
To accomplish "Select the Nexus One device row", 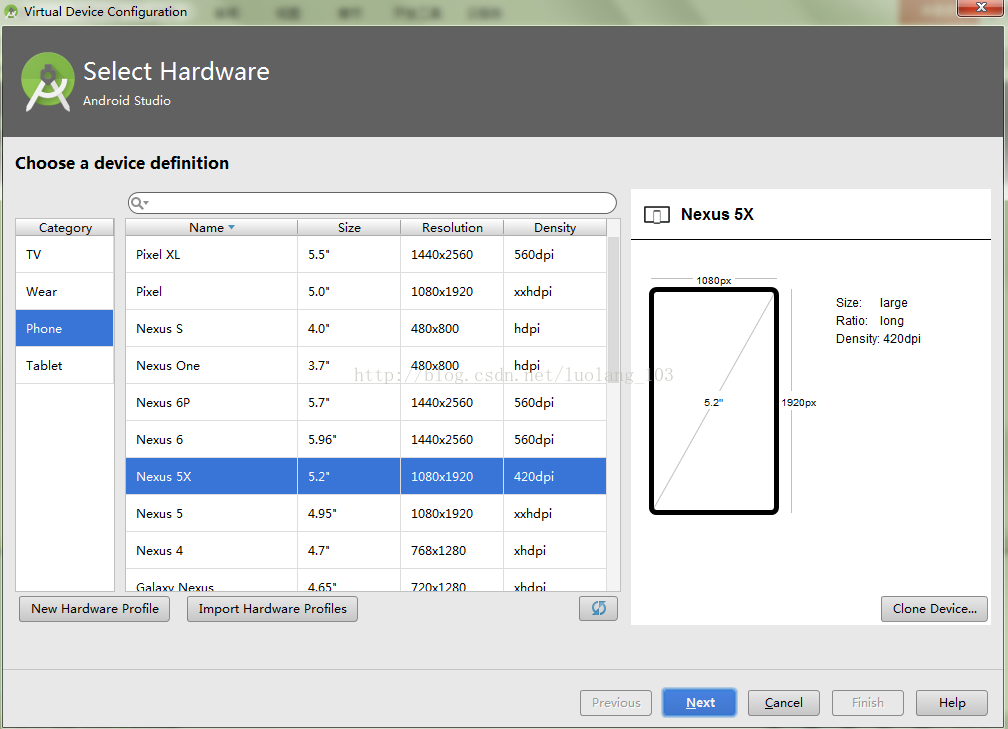I will (x=366, y=366).
